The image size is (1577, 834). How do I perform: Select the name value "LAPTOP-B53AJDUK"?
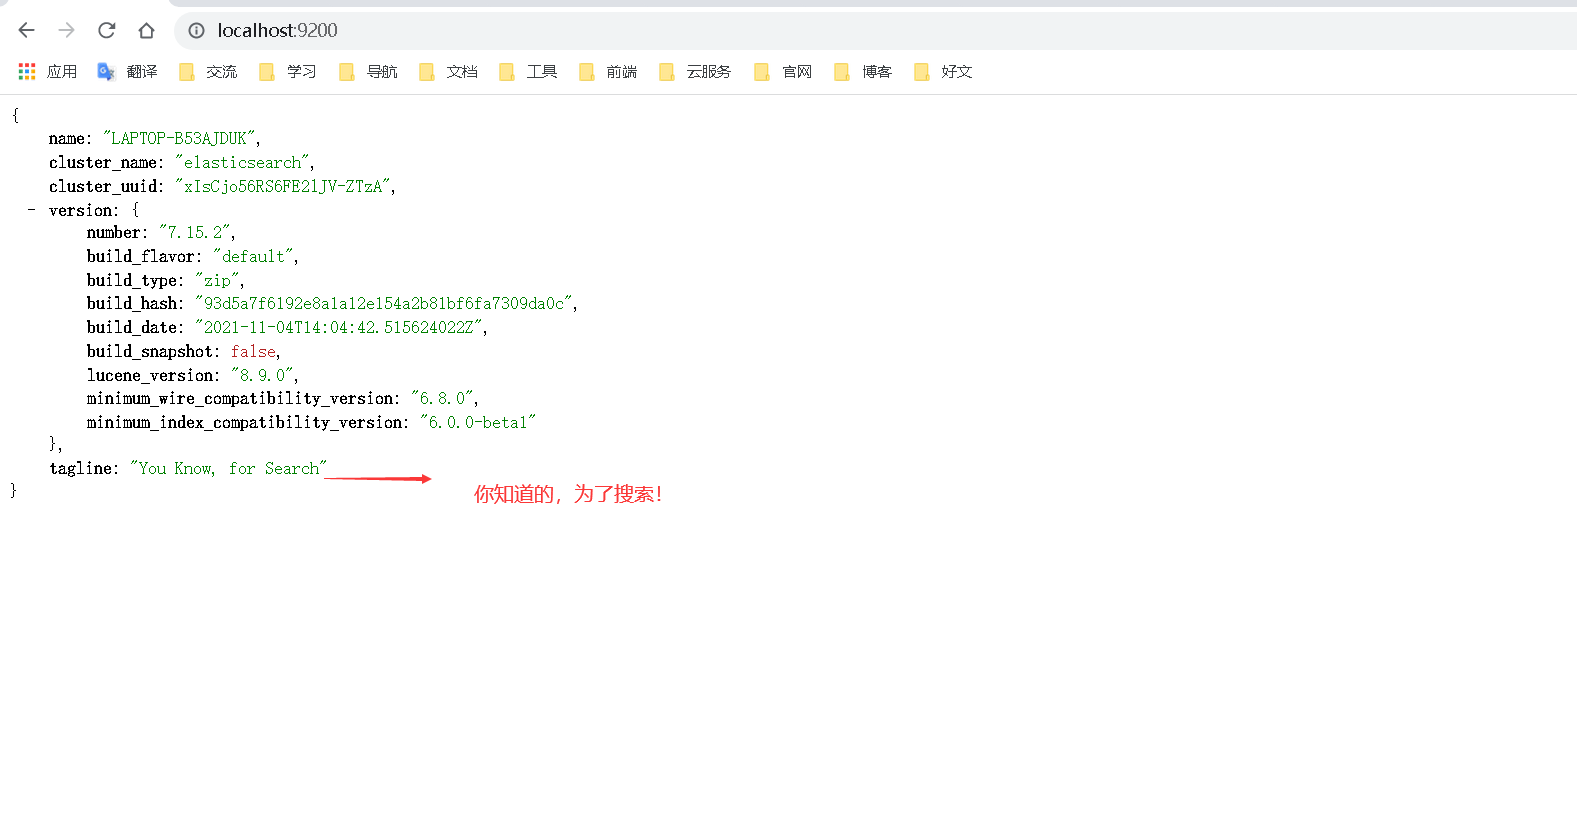coord(180,138)
